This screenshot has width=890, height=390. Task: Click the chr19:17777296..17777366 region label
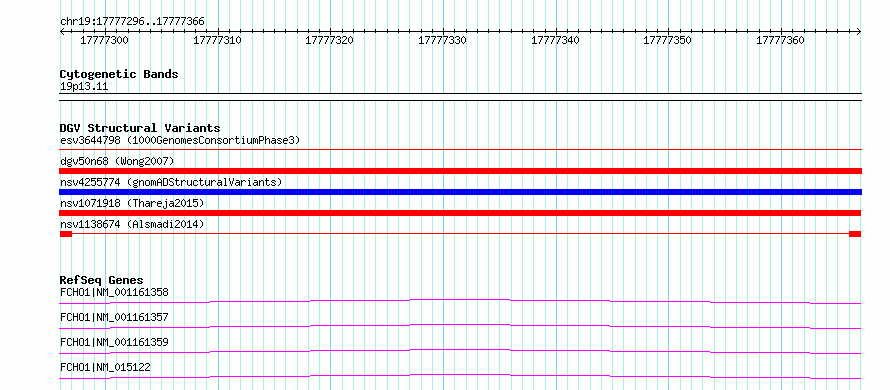[132, 22]
